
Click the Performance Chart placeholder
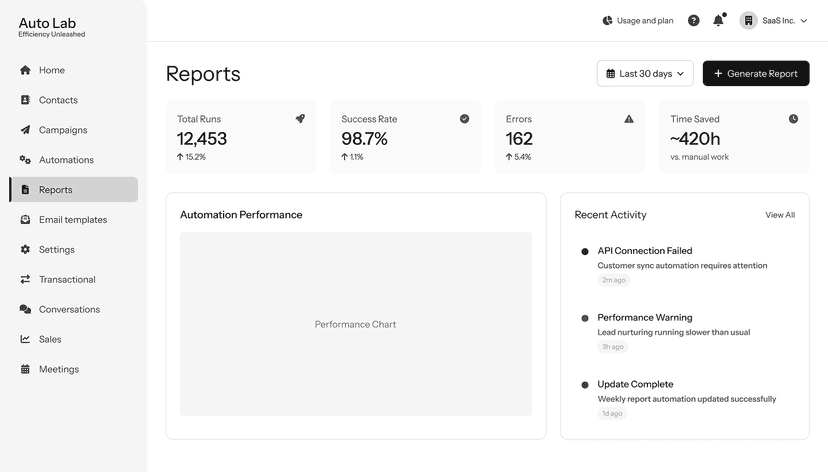(x=355, y=324)
